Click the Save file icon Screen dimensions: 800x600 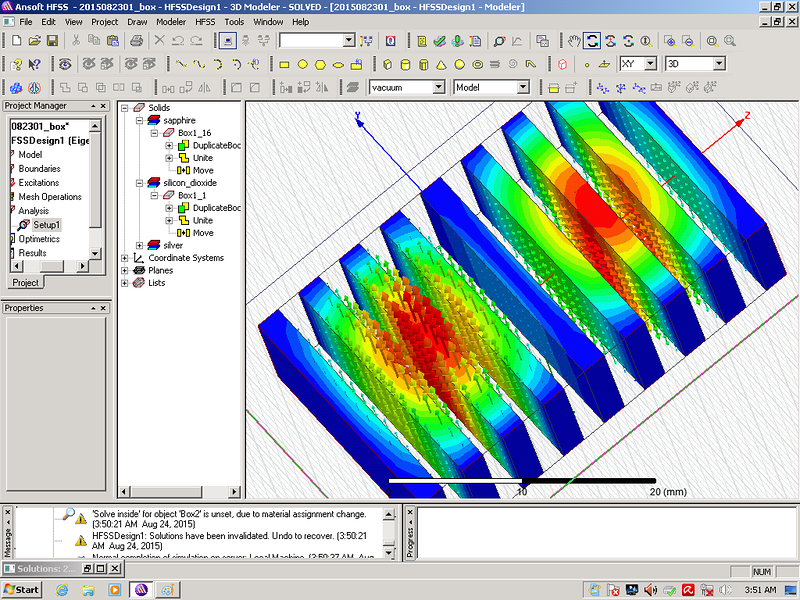click(x=52, y=41)
